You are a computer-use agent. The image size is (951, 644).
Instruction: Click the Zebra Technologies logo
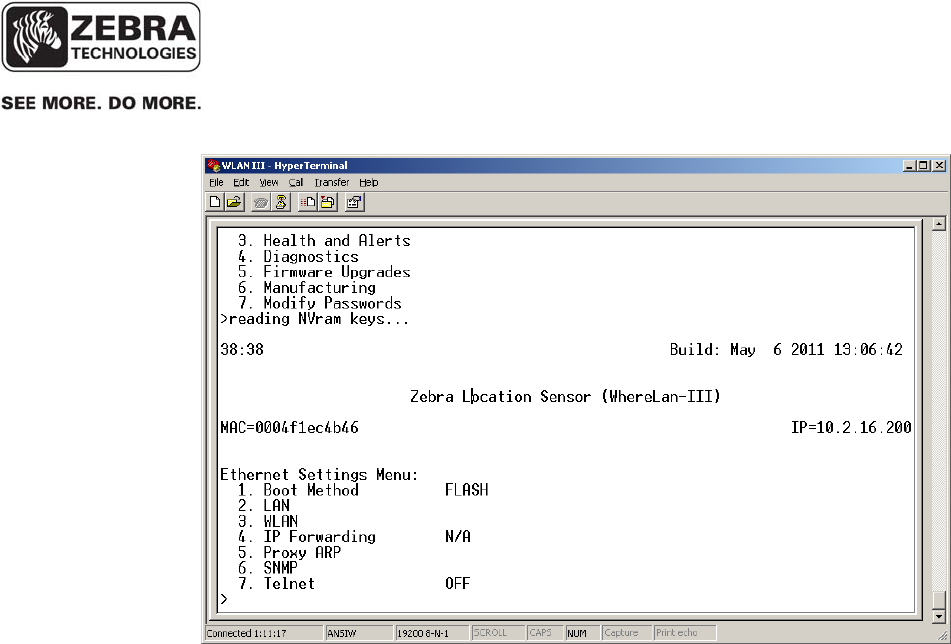(x=101, y=37)
